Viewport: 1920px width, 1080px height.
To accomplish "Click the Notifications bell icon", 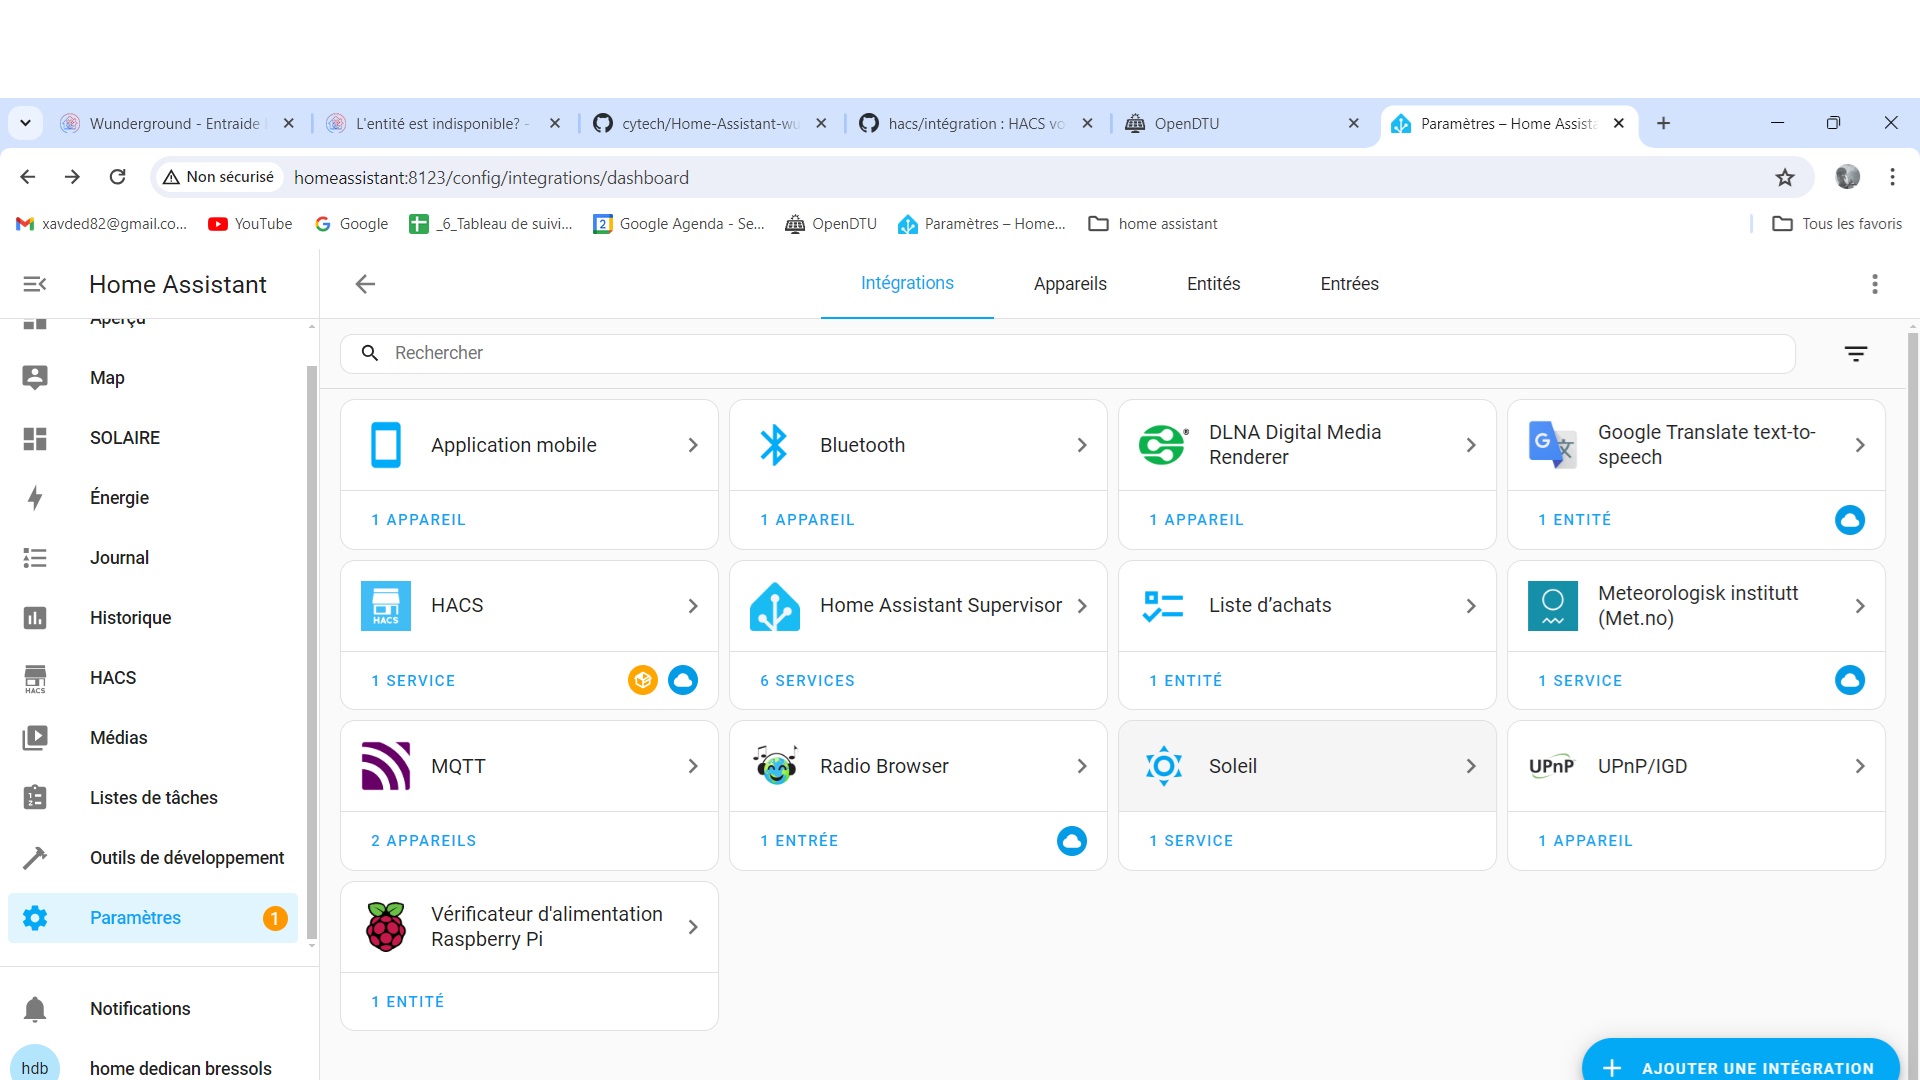I will pyautogui.click(x=35, y=1009).
